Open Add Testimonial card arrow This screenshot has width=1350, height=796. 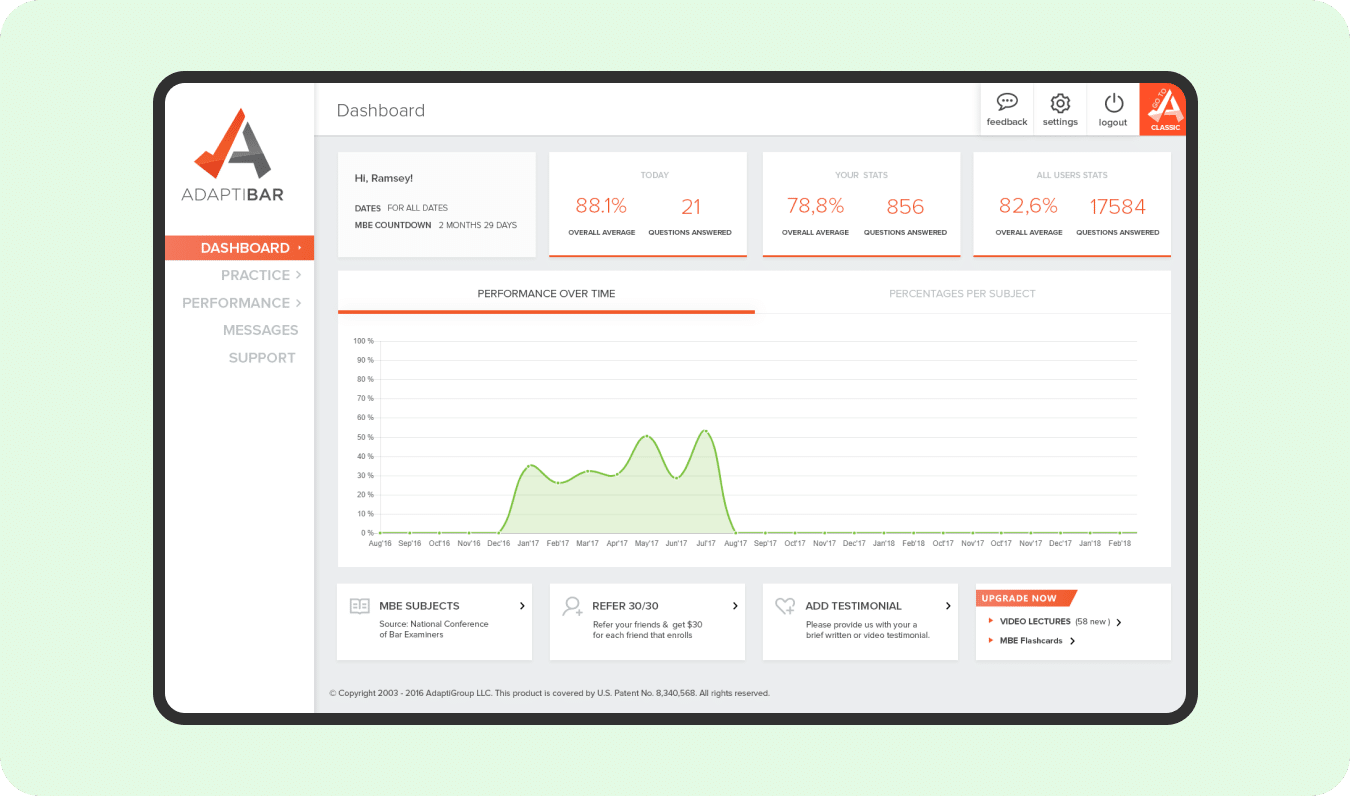[x=948, y=606]
